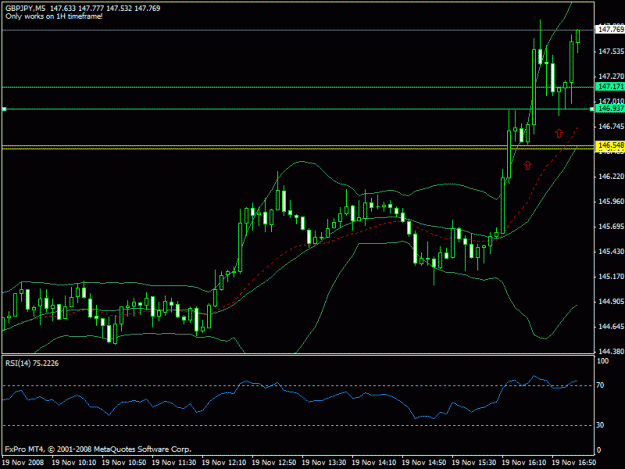Click the '19 Nov 11:30' time axis label
This screenshot has width=625, height=469.
pyautogui.click(x=174, y=463)
